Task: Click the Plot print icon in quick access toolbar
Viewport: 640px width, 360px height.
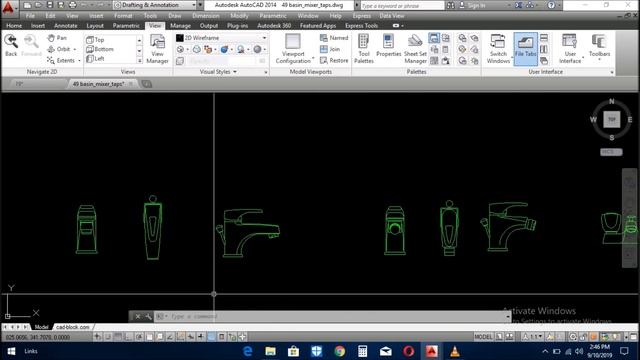Action: [x=72, y=5]
